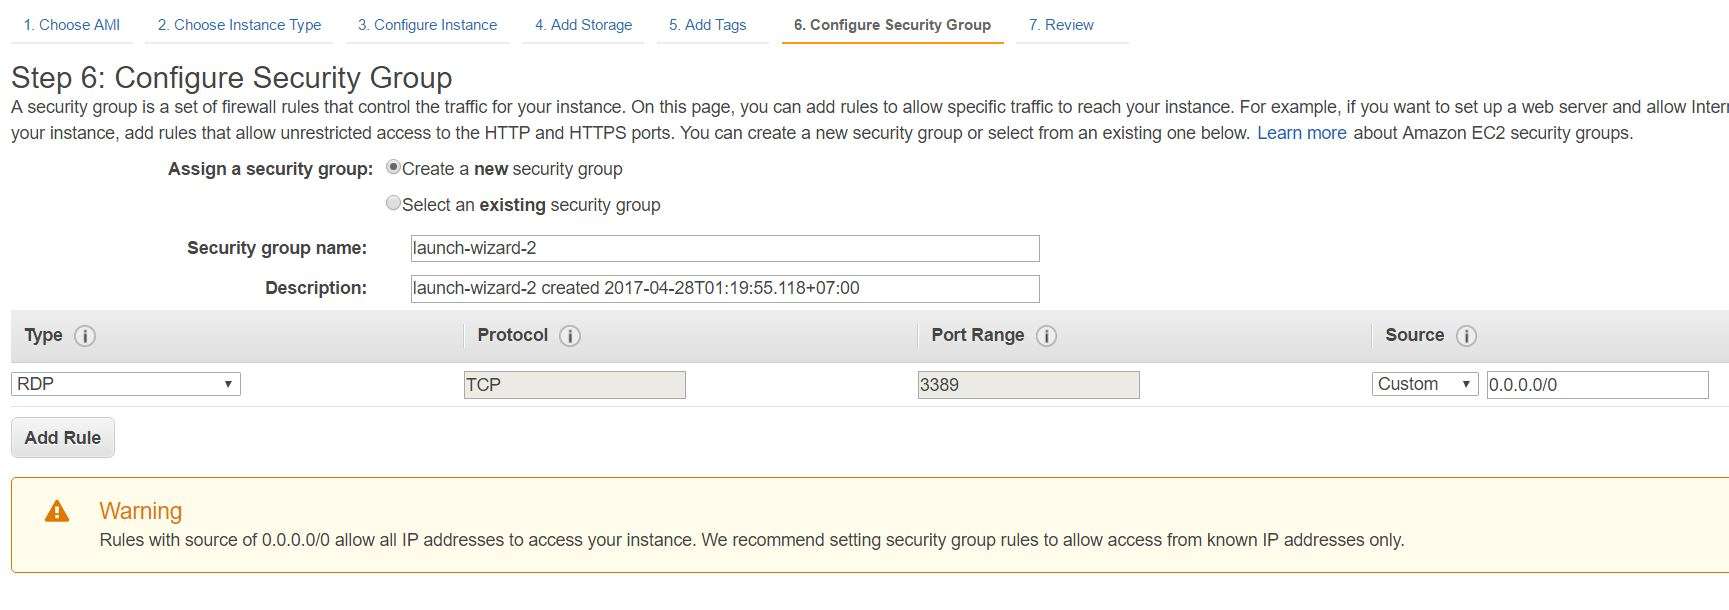The width and height of the screenshot is (1729, 610).
Task: Select Create a new security group
Action: click(x=393, y=168)
